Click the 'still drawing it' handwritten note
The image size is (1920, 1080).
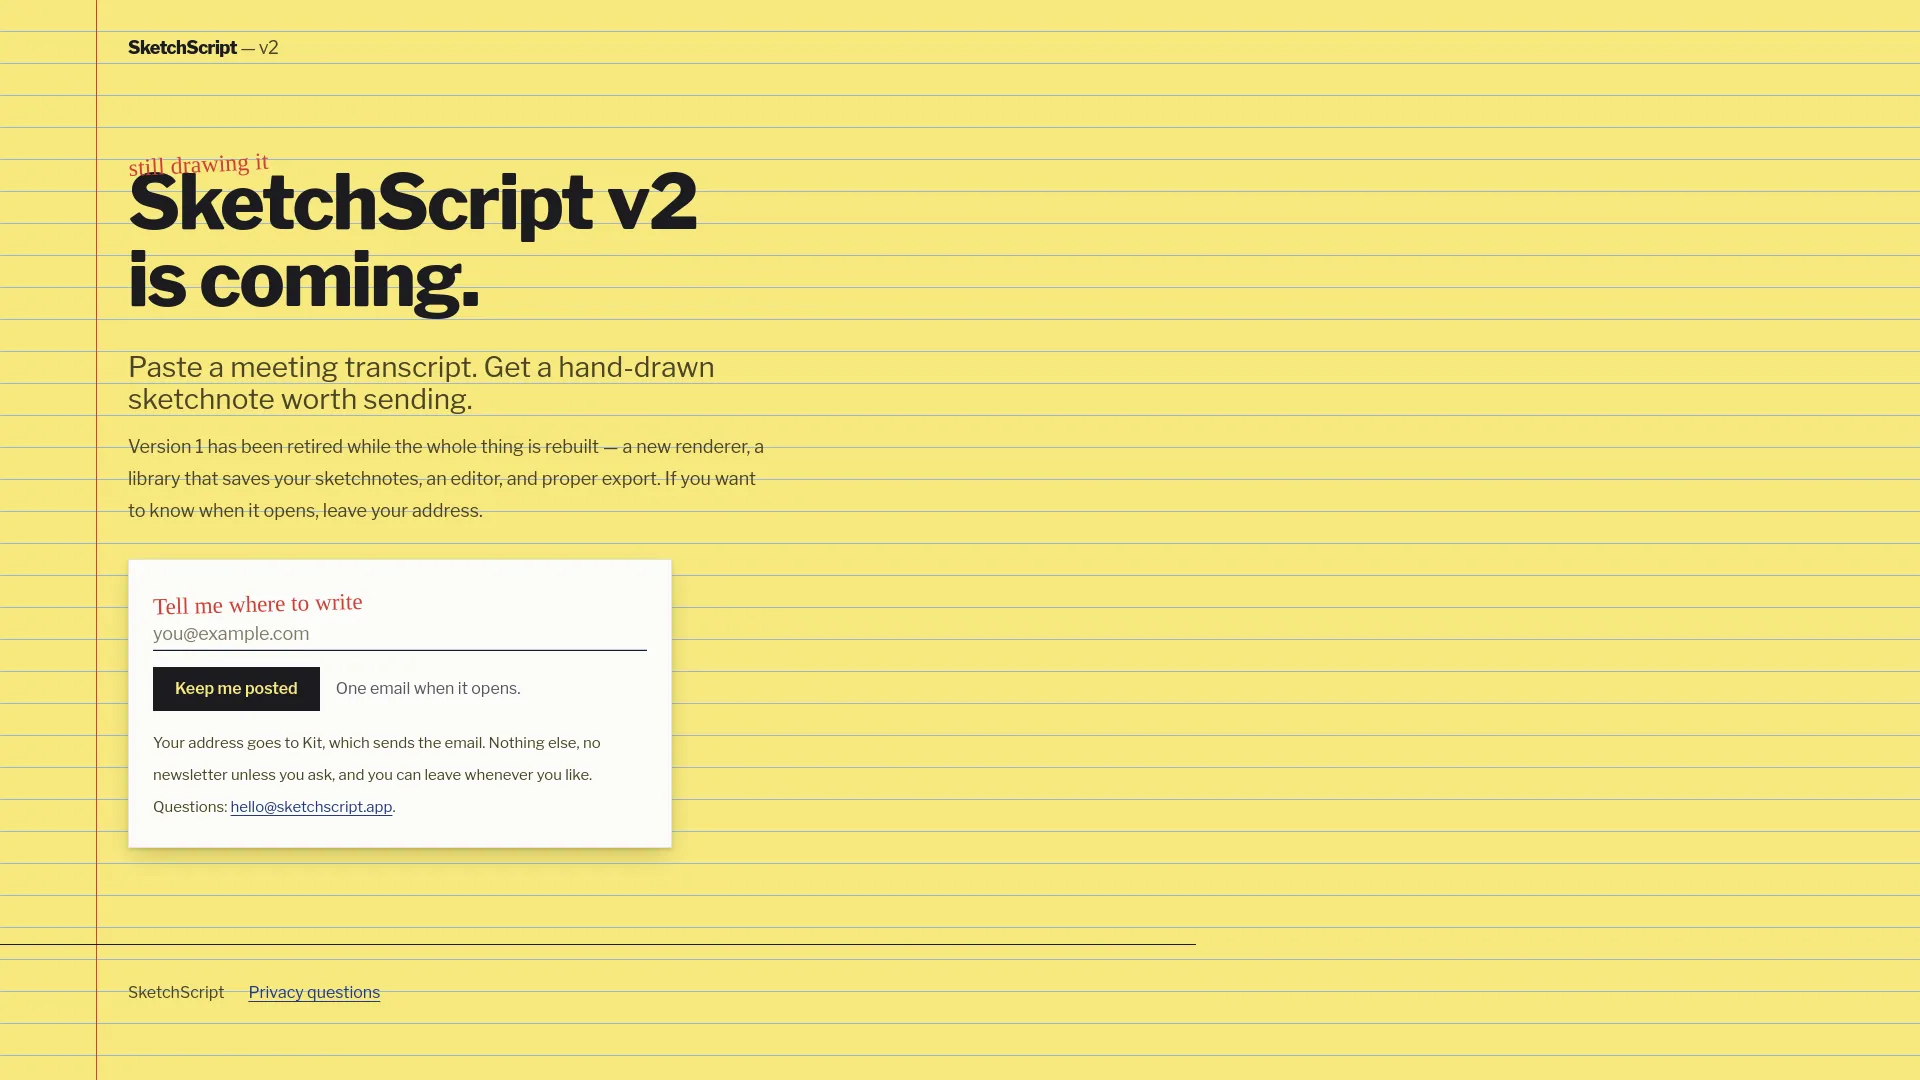(198, 164)
